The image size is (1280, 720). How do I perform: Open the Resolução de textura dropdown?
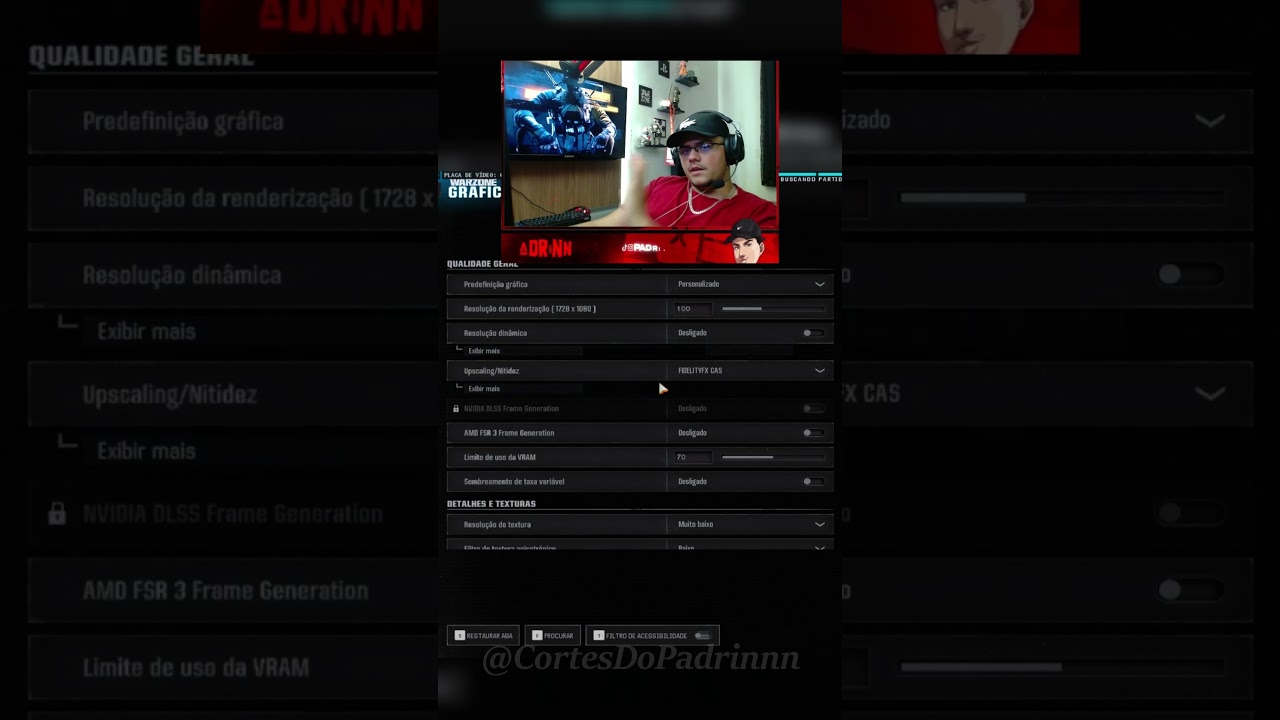[x=750, y=524]
